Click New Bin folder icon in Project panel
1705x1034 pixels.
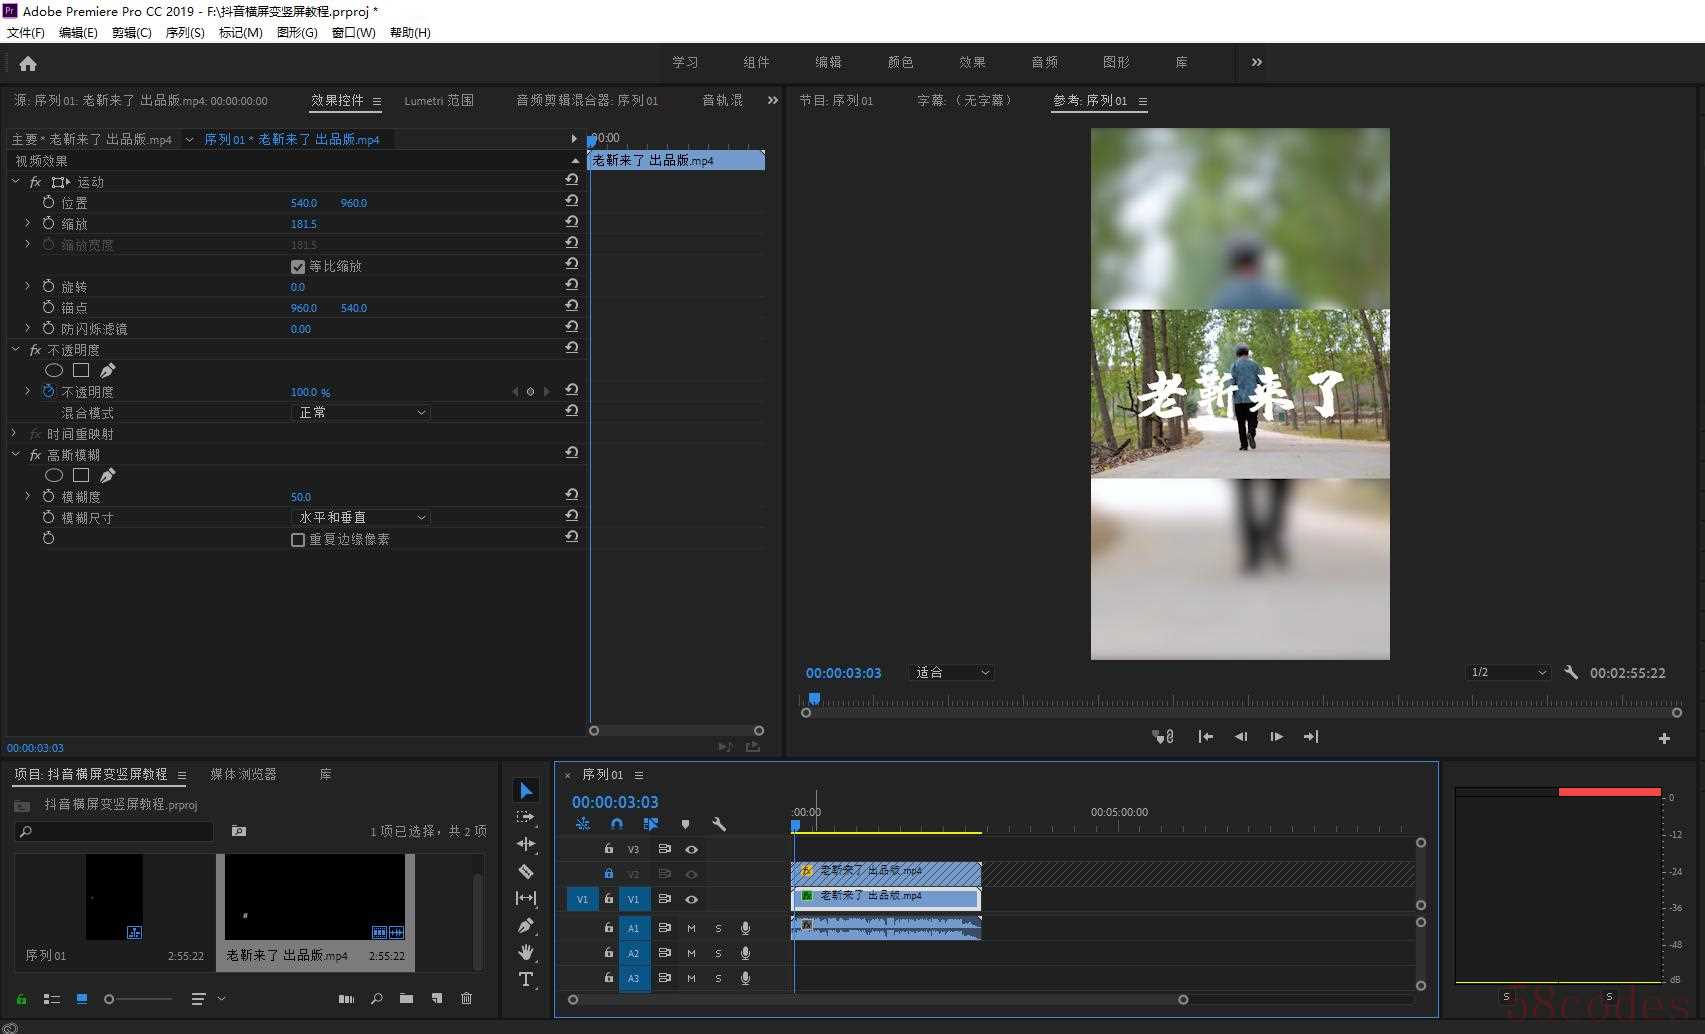[x=406, y=998]
